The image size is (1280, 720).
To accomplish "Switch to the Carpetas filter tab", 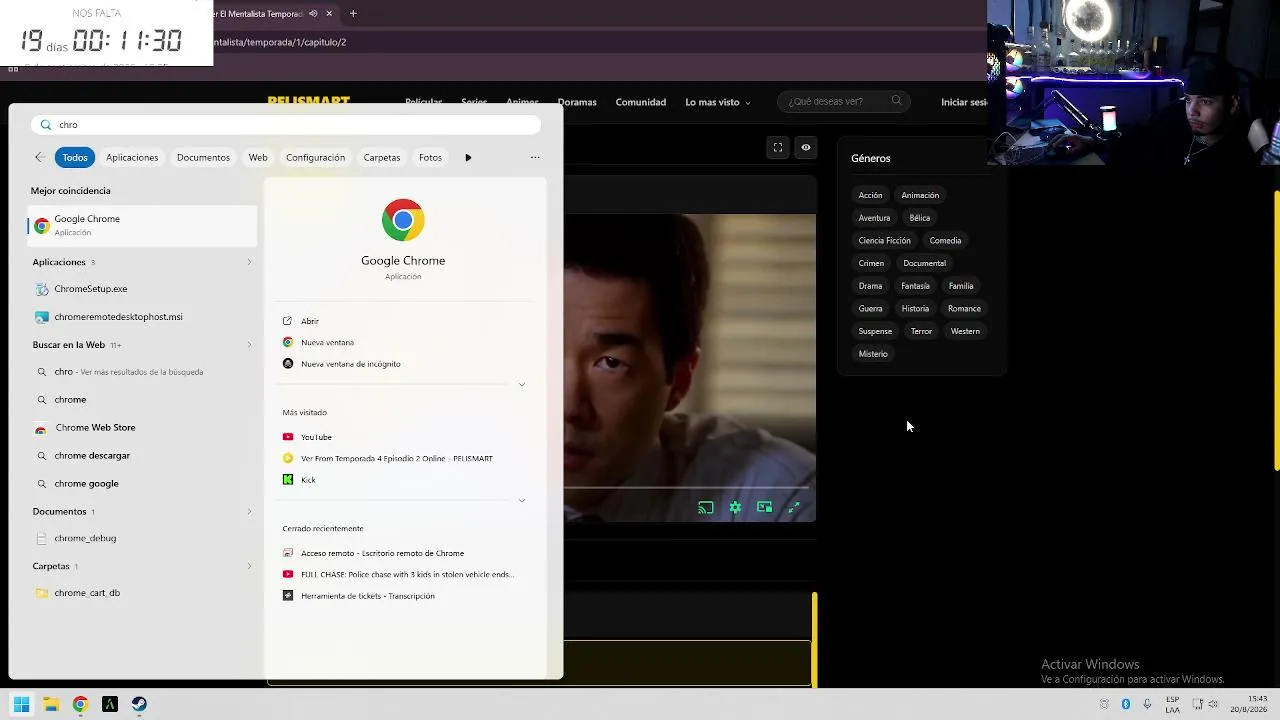I will pos(382,157).
